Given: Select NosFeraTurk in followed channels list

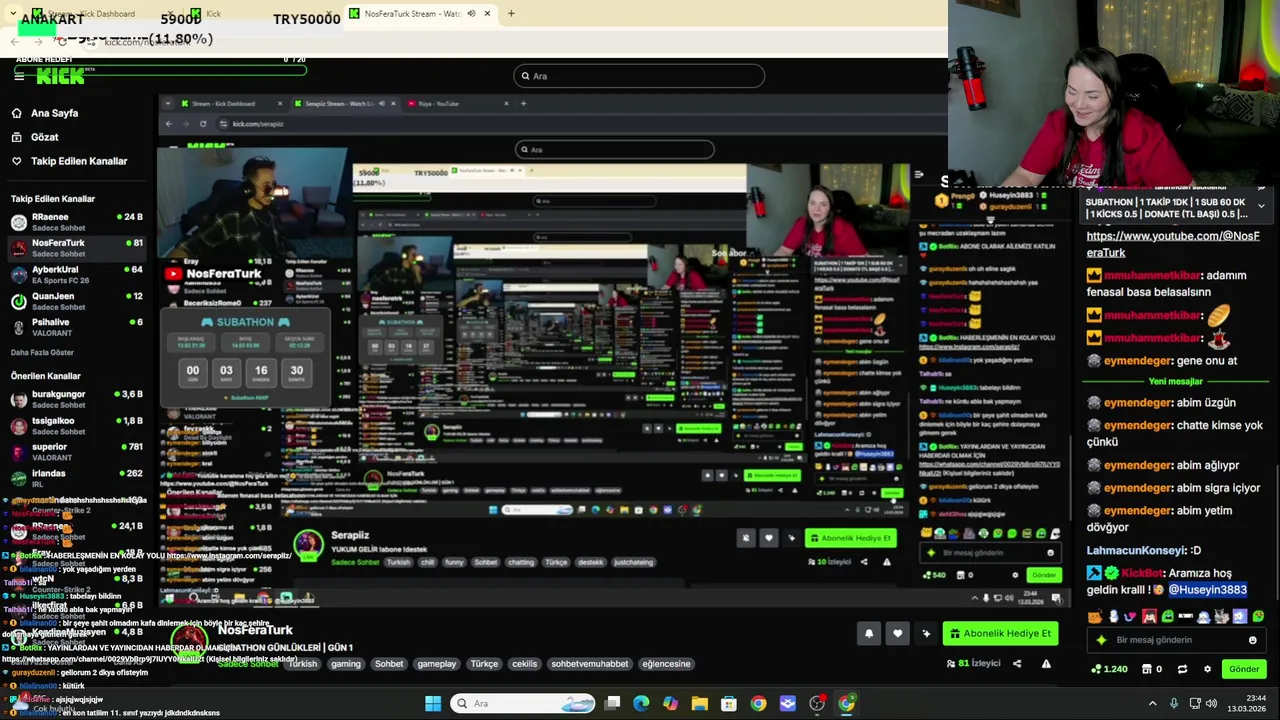Looking at the screenshot, I should point(76,247).
